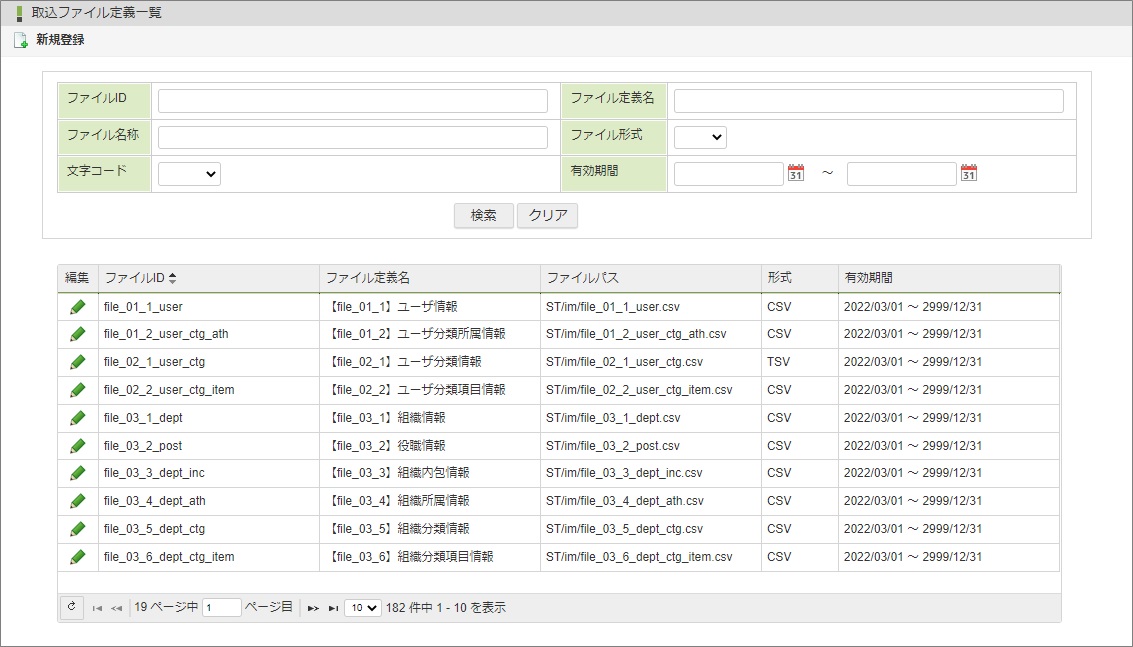Click the ファイル定義名 column header
Image resolution: width=1133 pixels, height=647 pixels.
(368, 278)
